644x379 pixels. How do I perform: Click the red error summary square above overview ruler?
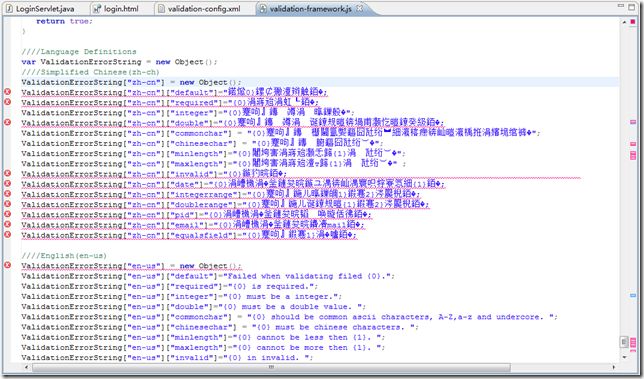point(632,21)
